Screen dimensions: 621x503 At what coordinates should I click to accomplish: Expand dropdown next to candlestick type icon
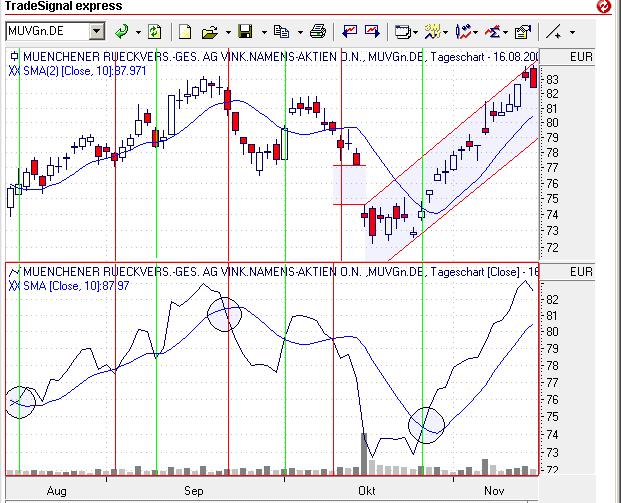pos(475,32)
